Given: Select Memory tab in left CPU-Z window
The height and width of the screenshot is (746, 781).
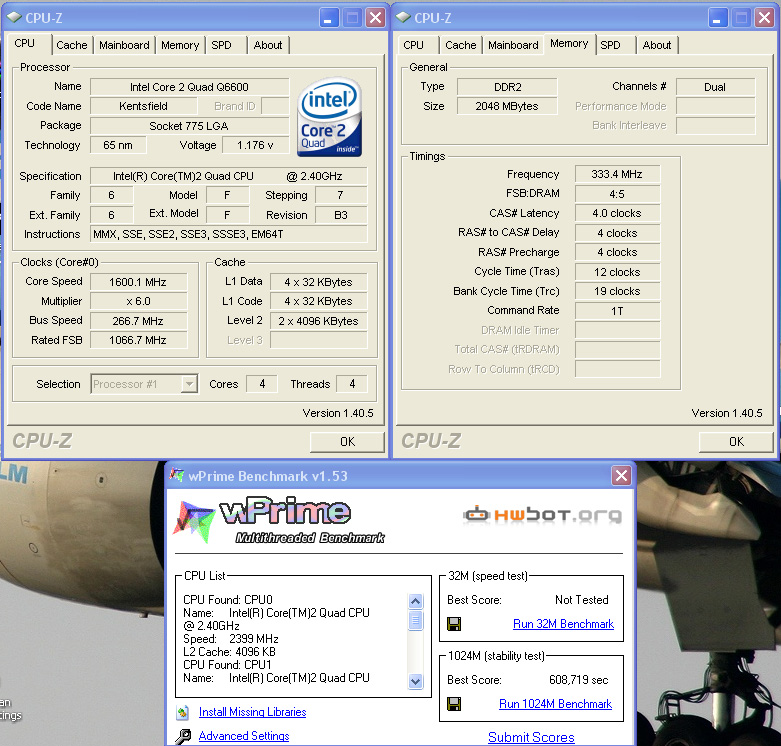Looking at the screenshot, I should (180, 45).
